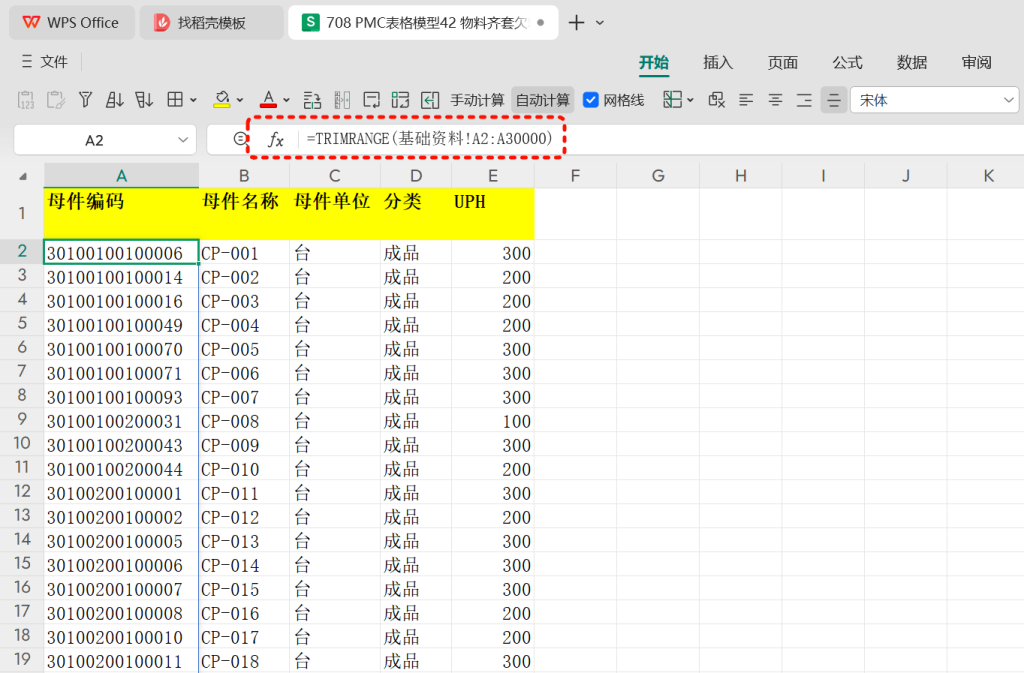Click the zoom magnifier icon before fx
Screen dimensions: 1024x673
click(240, 139)
